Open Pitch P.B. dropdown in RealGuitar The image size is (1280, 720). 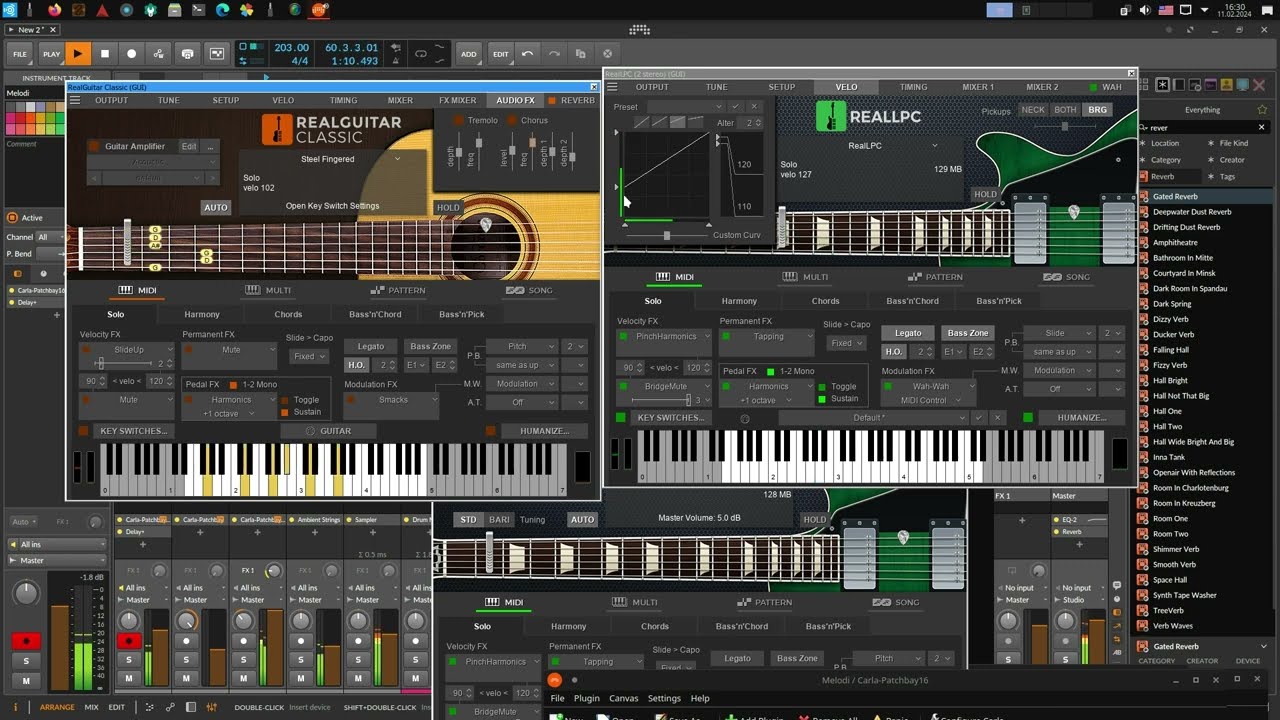tap(523, 346)
